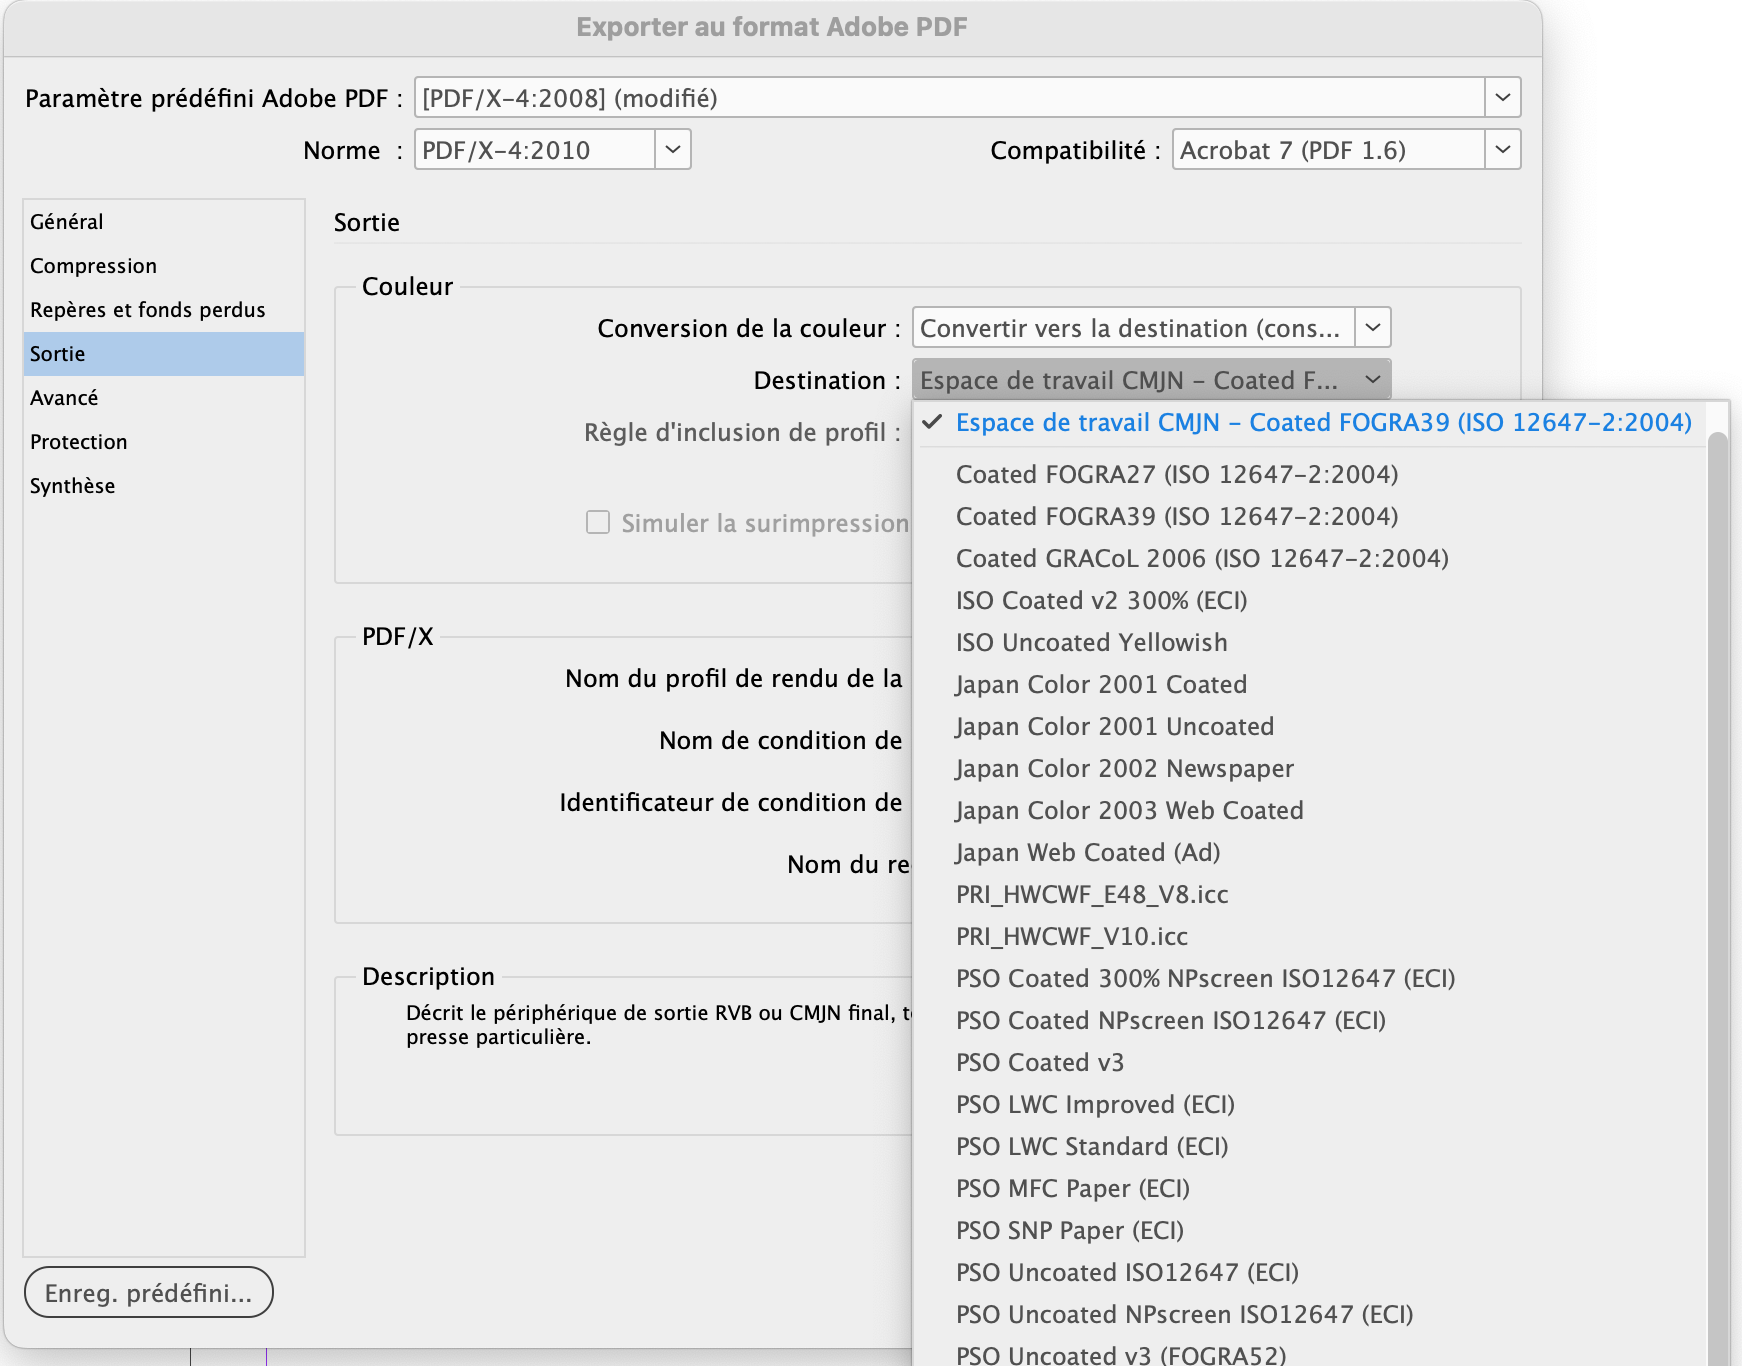Choose Japan Color 2001 Coated
The height and width of the screenshot is (1366, 1742).
[x=1100, y=684]
